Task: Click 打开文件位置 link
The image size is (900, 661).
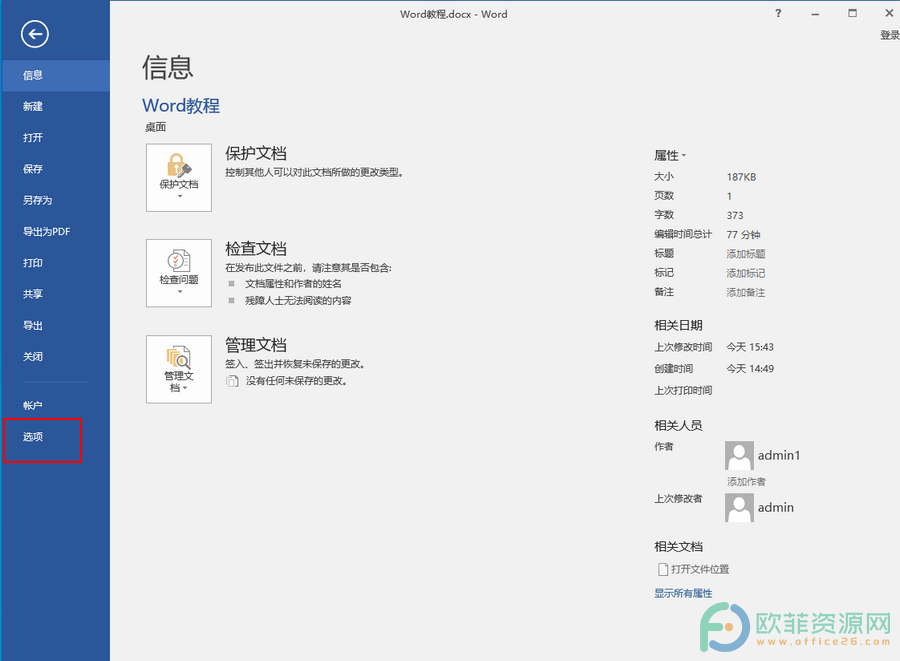Action: pos(700,569)
